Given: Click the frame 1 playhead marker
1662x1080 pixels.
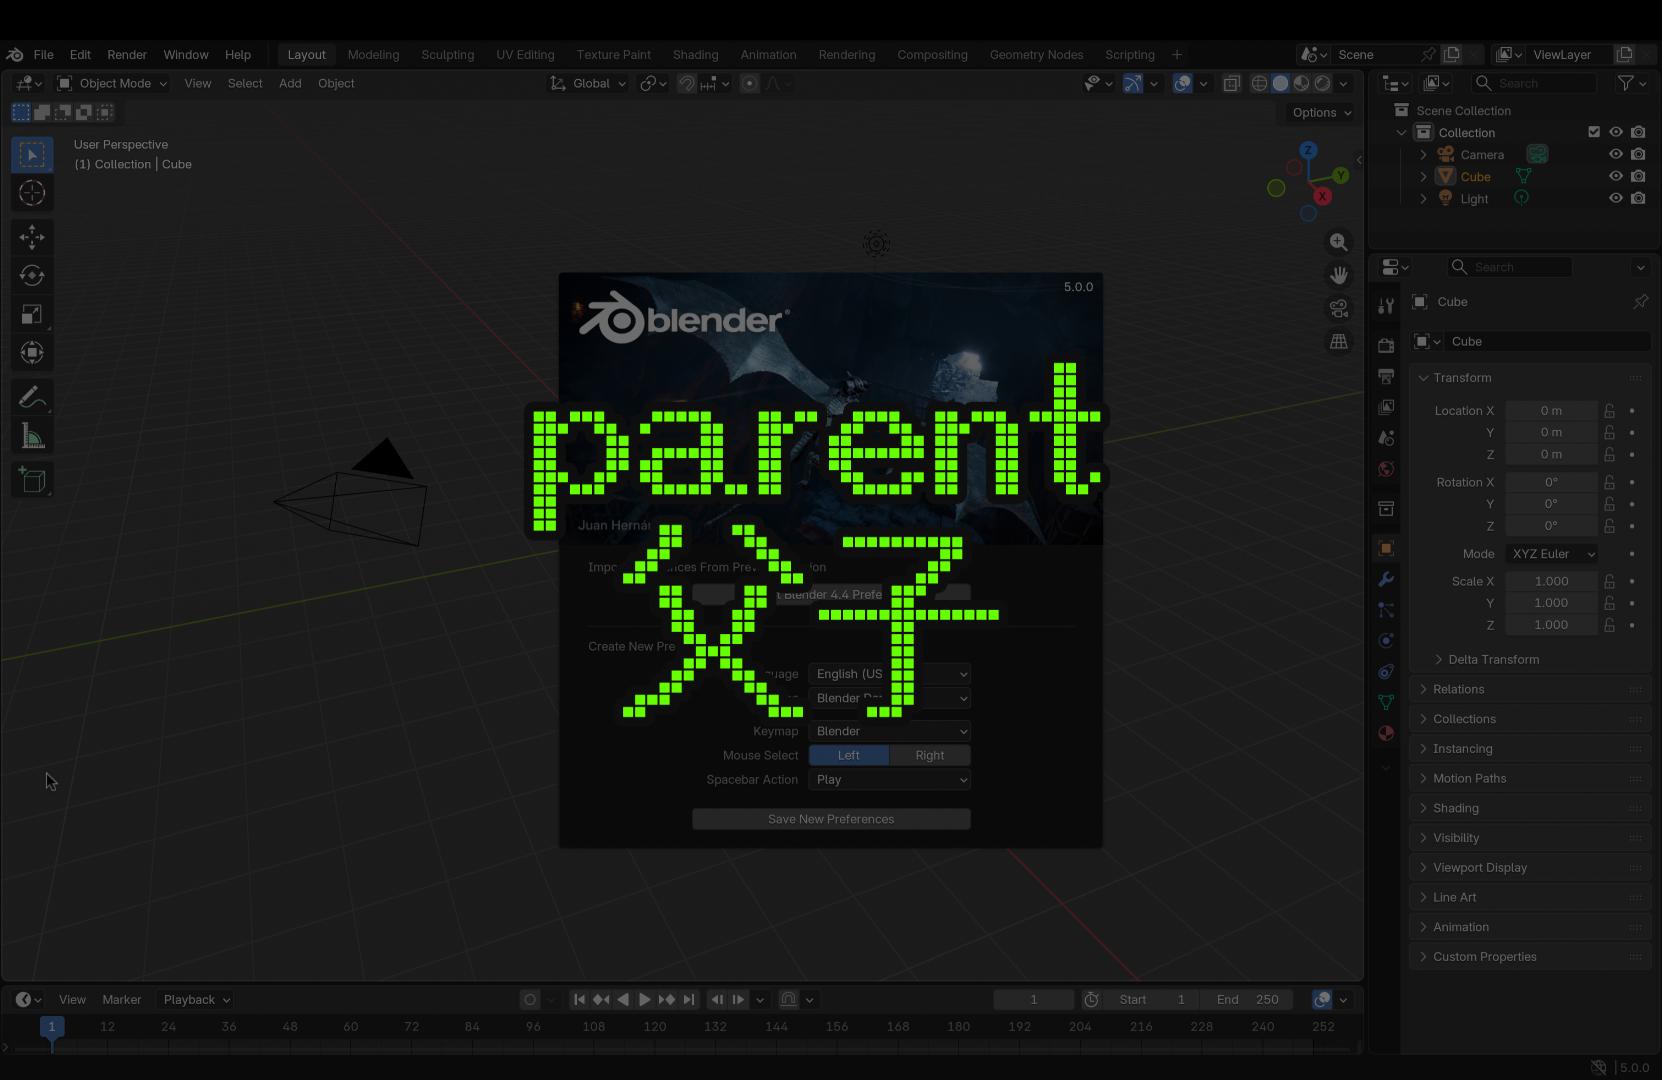Looking at the screenshot, I should click(51, 1026).
